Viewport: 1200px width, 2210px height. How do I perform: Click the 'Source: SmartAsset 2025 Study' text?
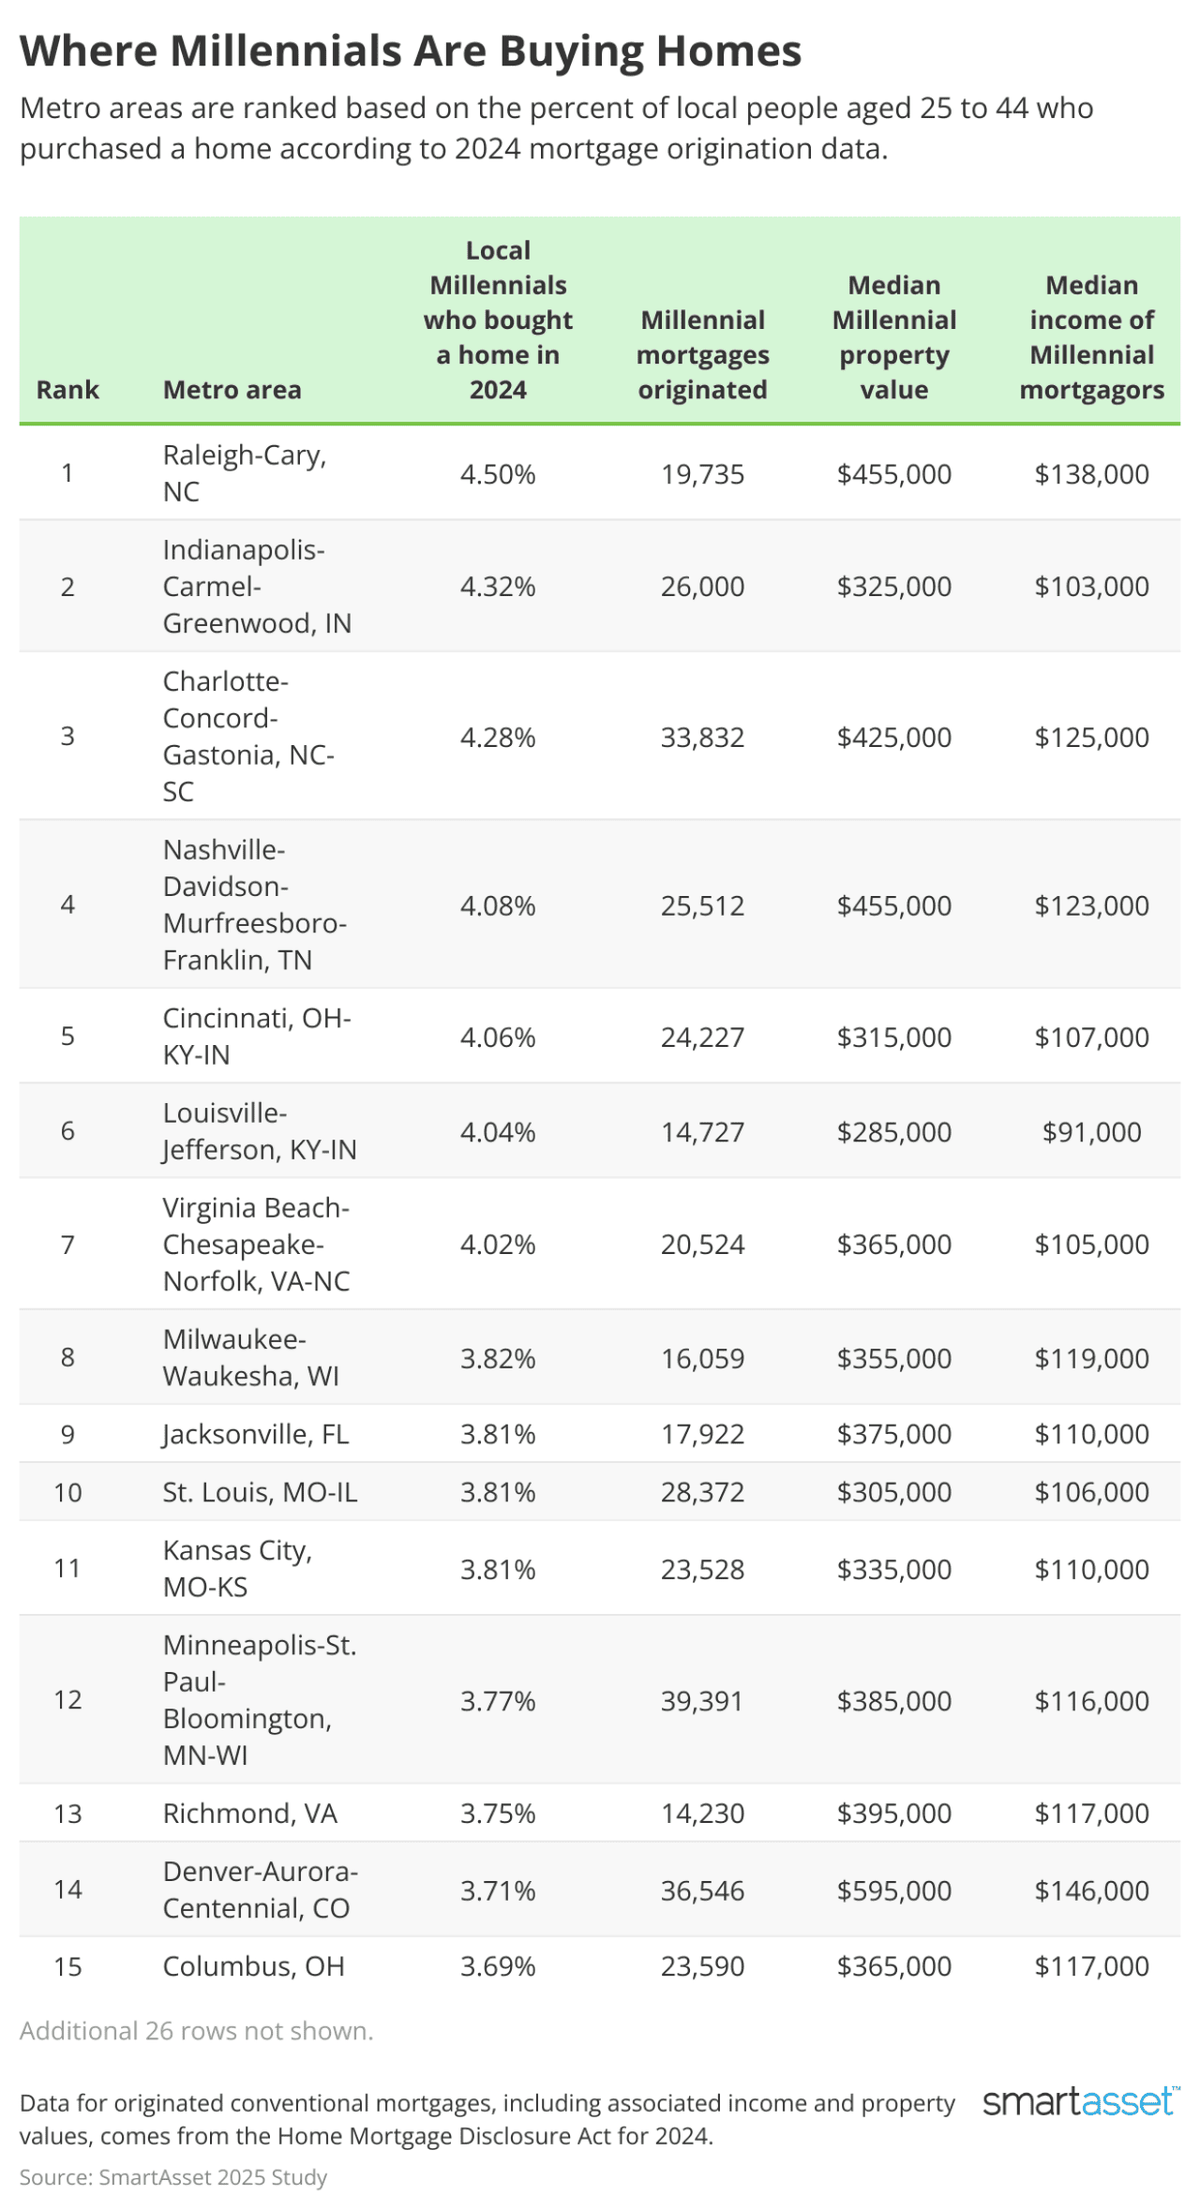tap(174, 2177)
